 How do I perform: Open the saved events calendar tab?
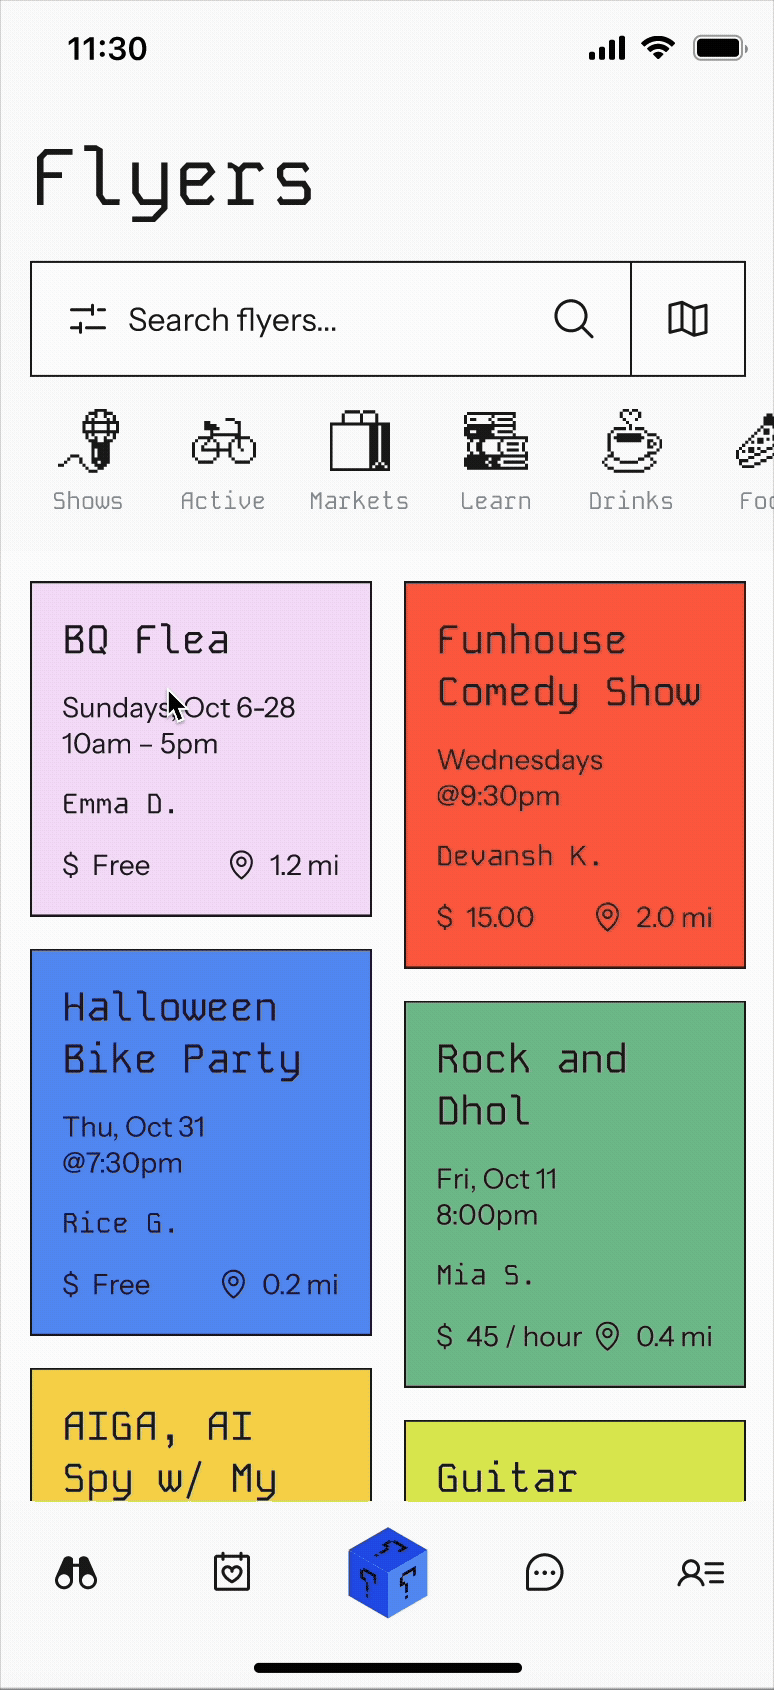pyautogui.click(x=232, y=1572)
